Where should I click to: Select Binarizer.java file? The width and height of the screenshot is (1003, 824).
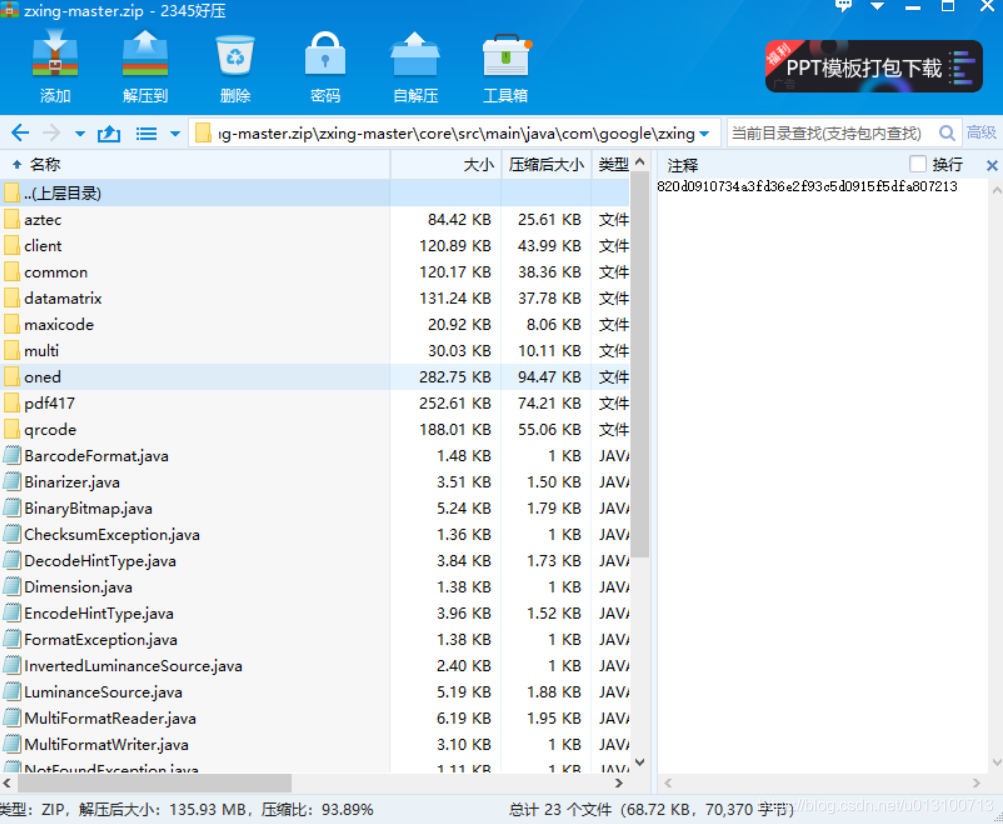[315, 482]
